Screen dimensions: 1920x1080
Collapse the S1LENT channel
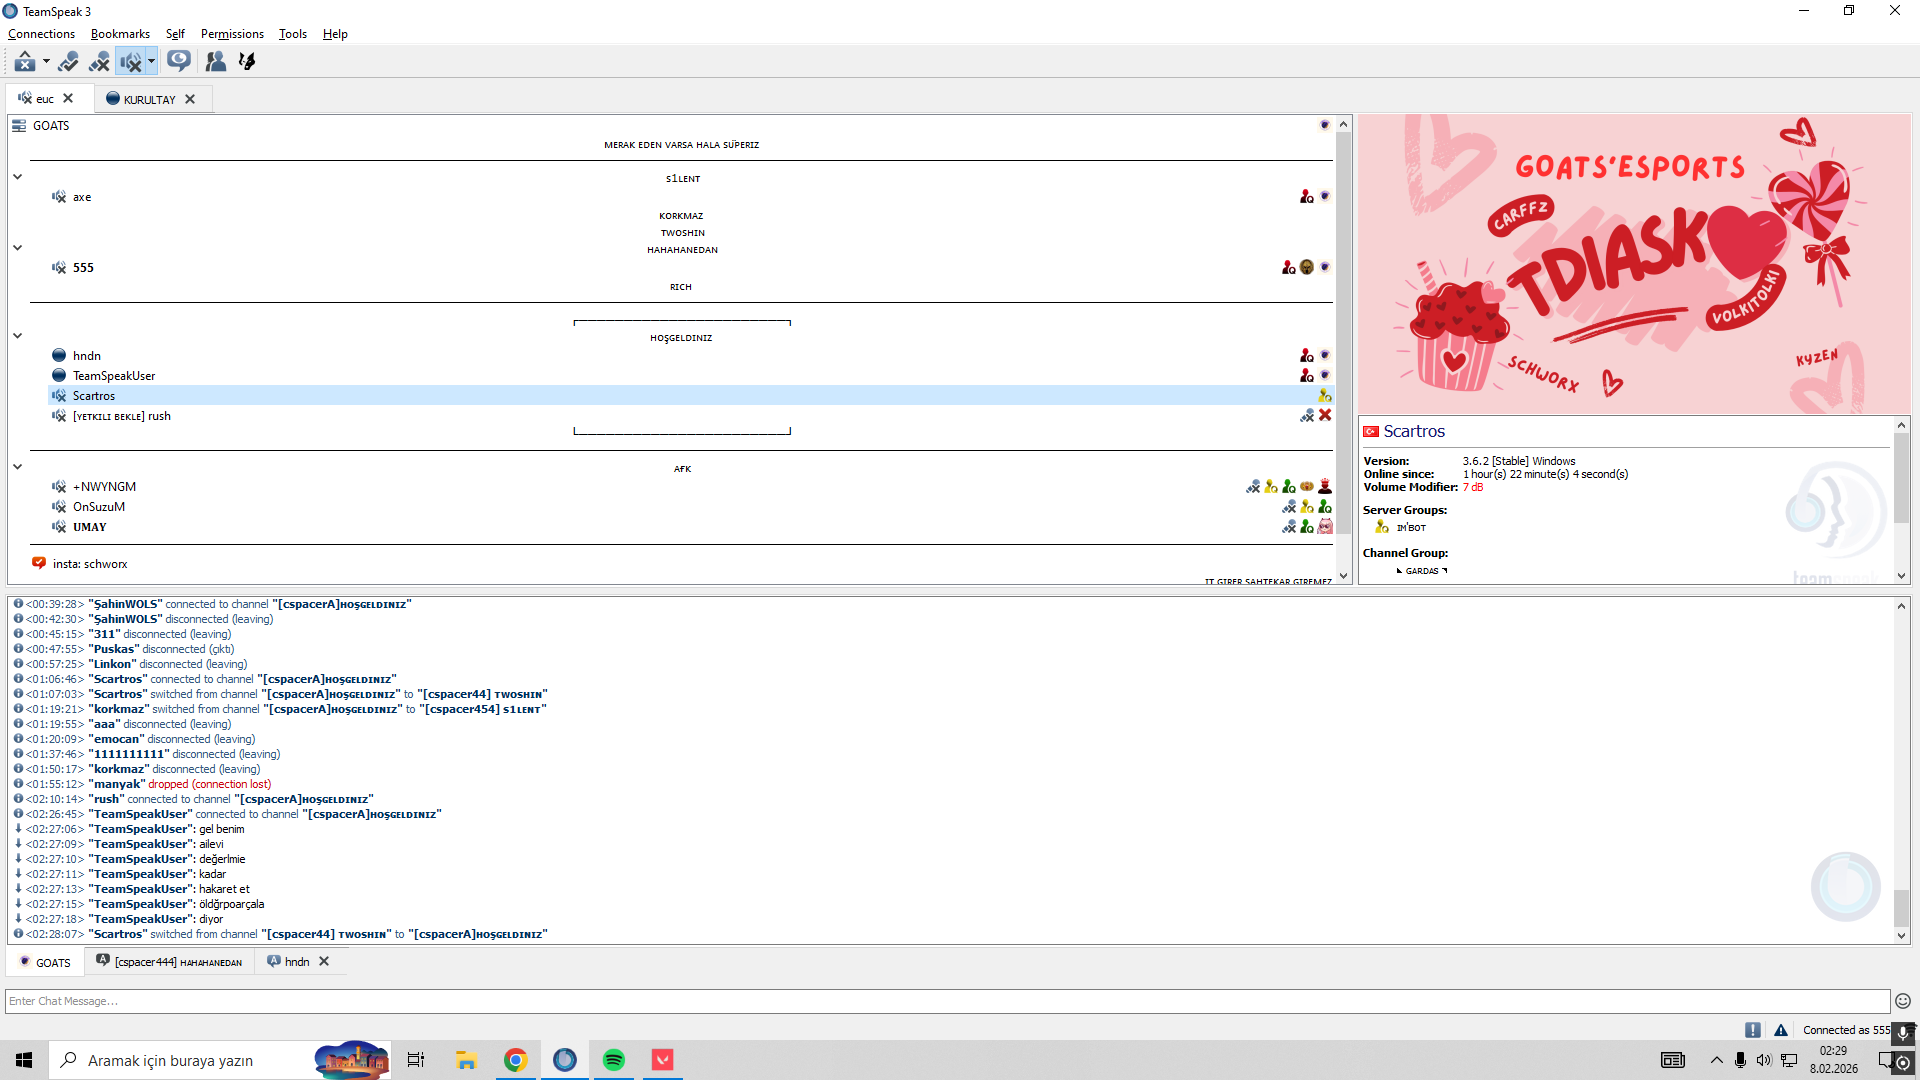[x=17, y=177]
